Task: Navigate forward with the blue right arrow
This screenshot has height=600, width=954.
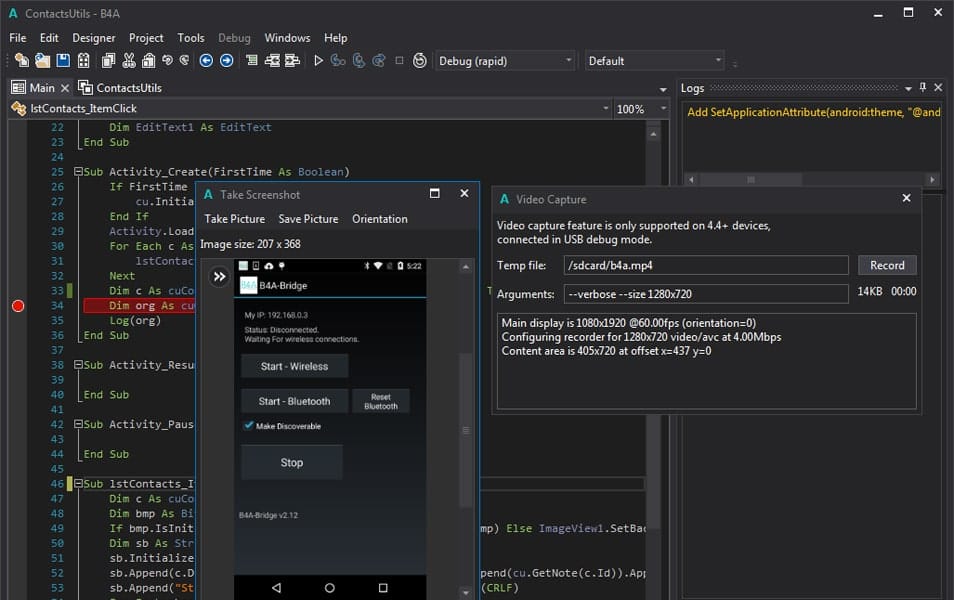Action: [226, 61]
